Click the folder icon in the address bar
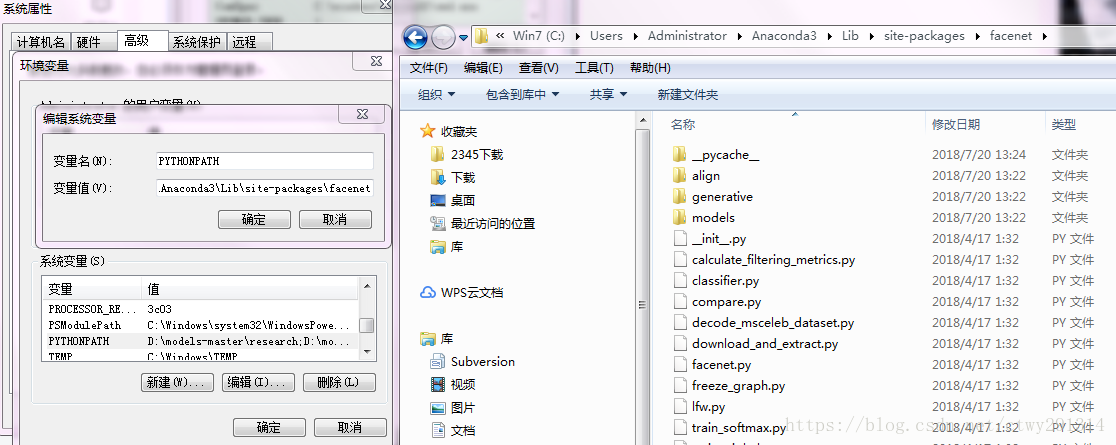Screen dimensions: 1116x445 (x=482, y=36)
